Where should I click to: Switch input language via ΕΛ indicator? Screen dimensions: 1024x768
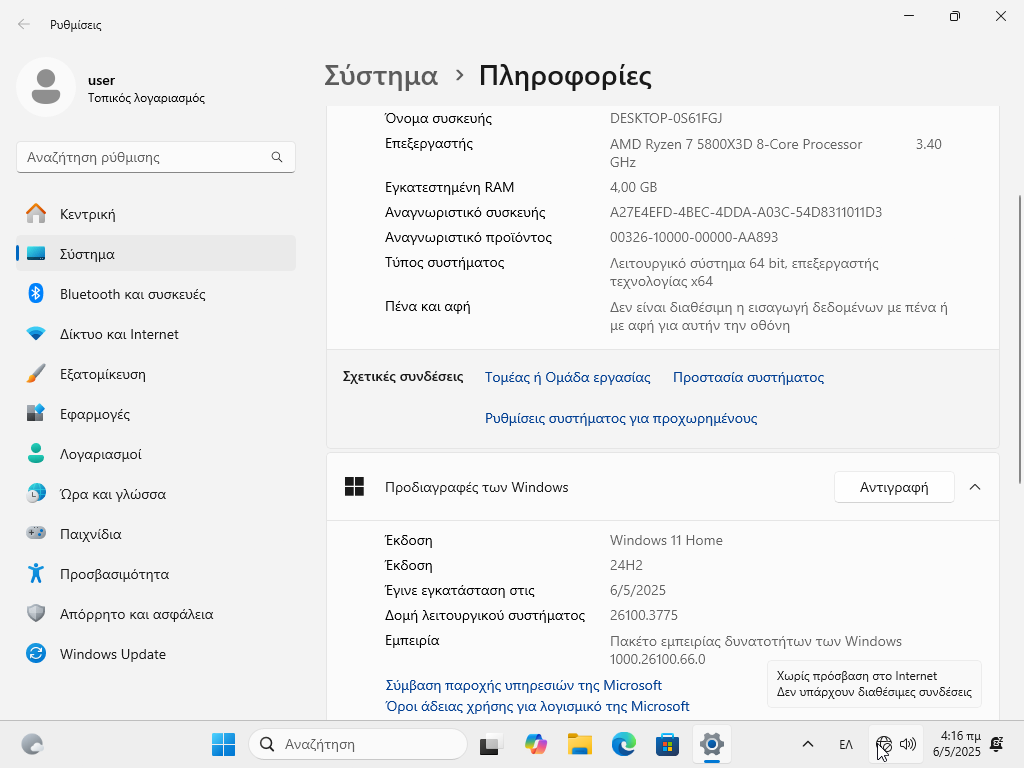pos(846,744)
